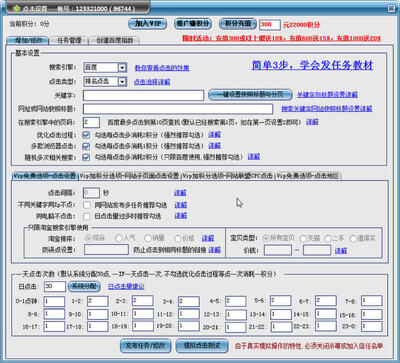Screen dimensions: 400x363
Task: Click the 模拟点击测试 button
Action: (202, 346)
